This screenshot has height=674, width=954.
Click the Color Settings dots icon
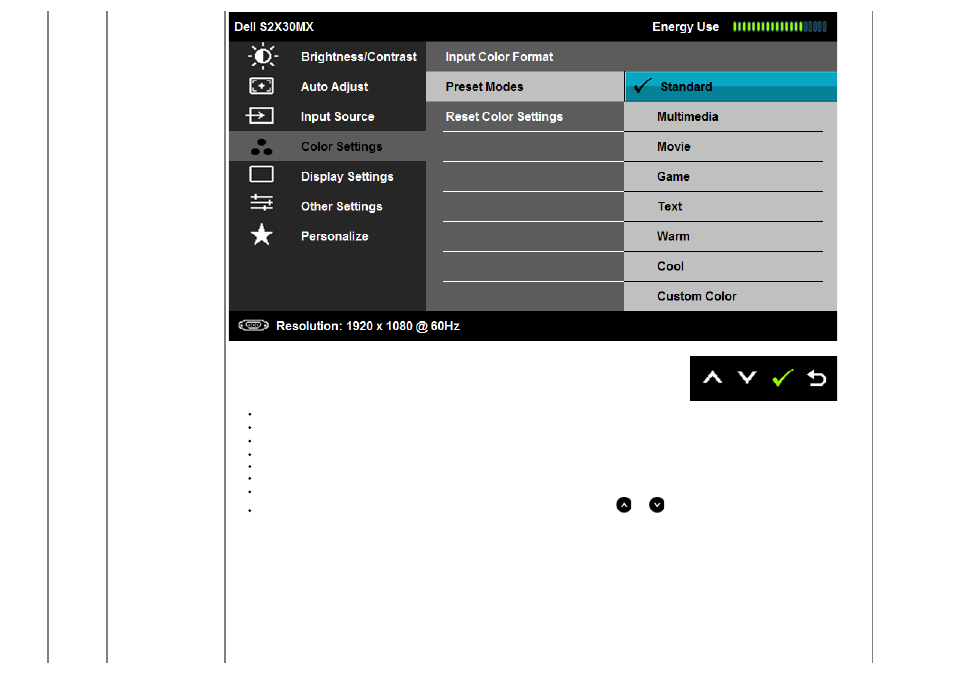coord(262,147)
